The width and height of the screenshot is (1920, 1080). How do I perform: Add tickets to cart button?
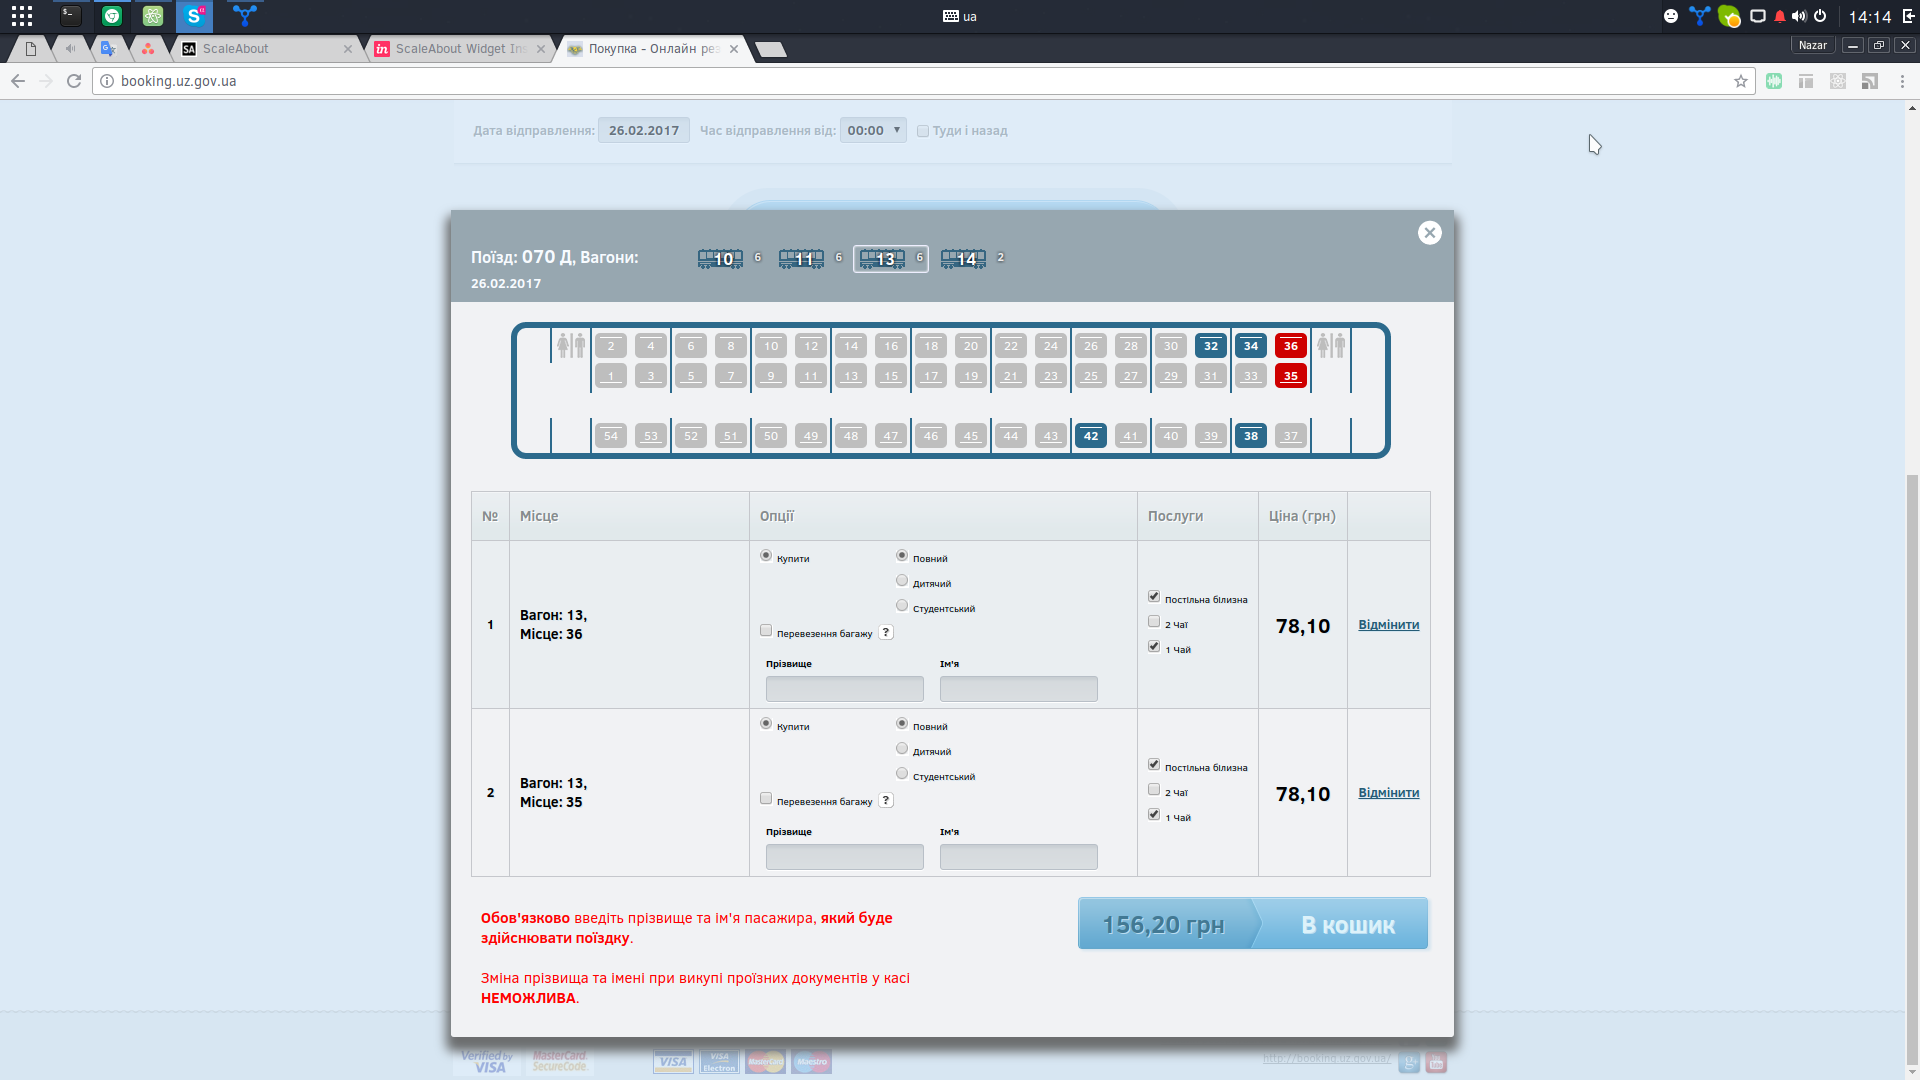coord(1253,924)
